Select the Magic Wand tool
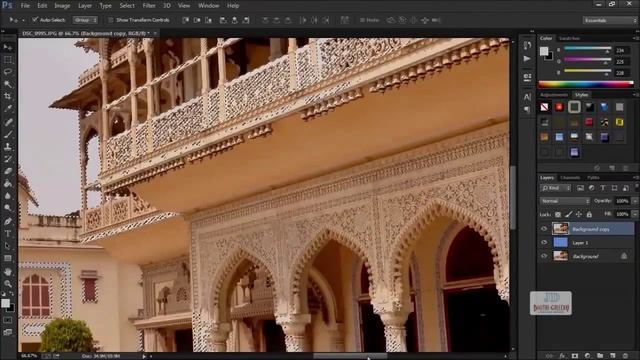 [8, 84]
